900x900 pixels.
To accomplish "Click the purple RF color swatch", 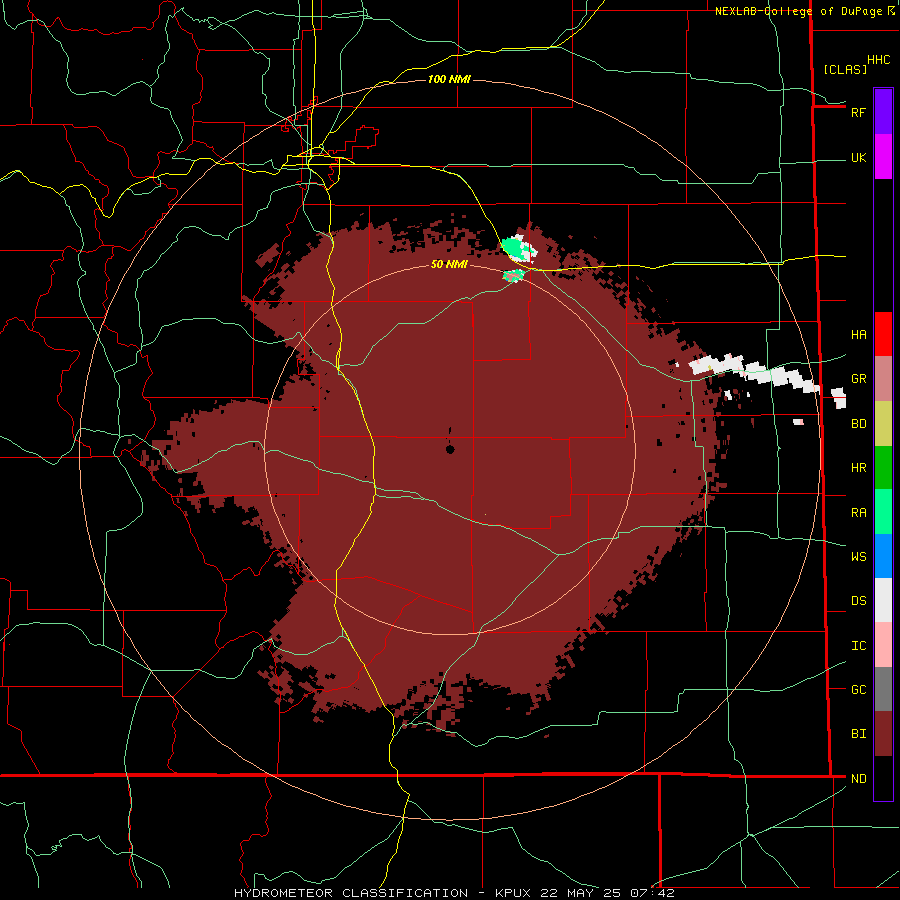I will coord(883,112).
